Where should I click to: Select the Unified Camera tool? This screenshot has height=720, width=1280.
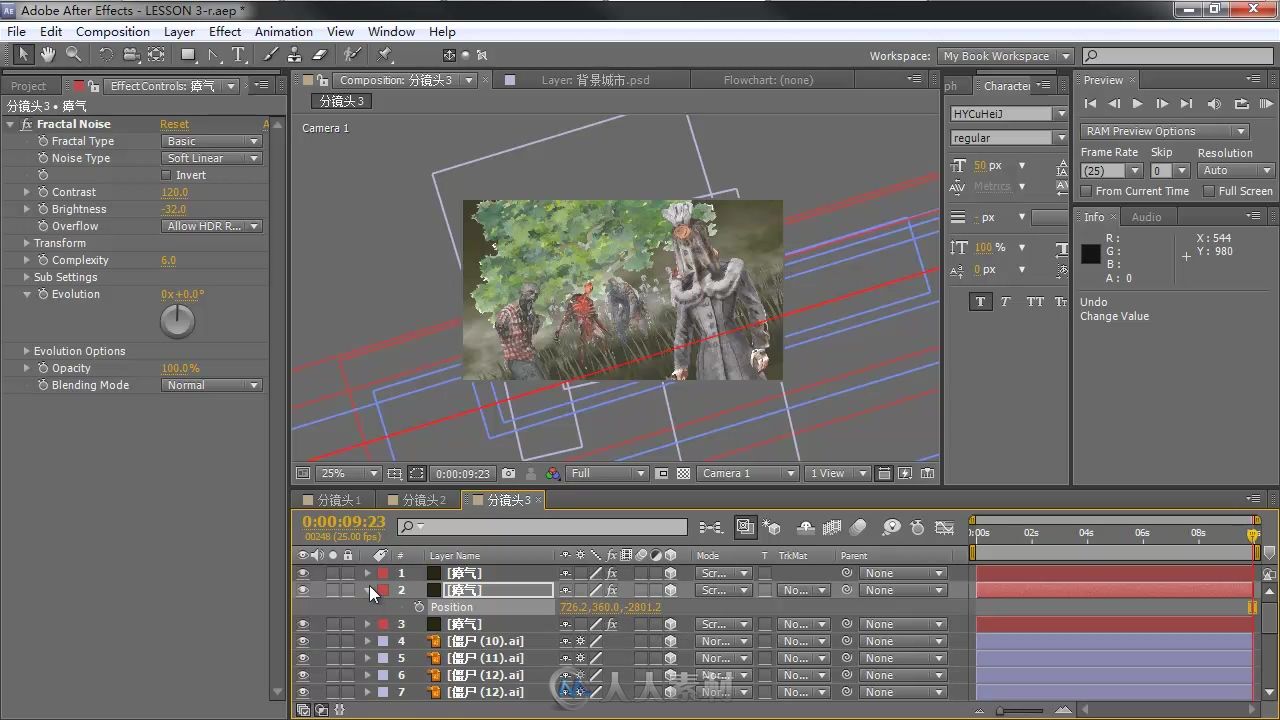[131, 55]
